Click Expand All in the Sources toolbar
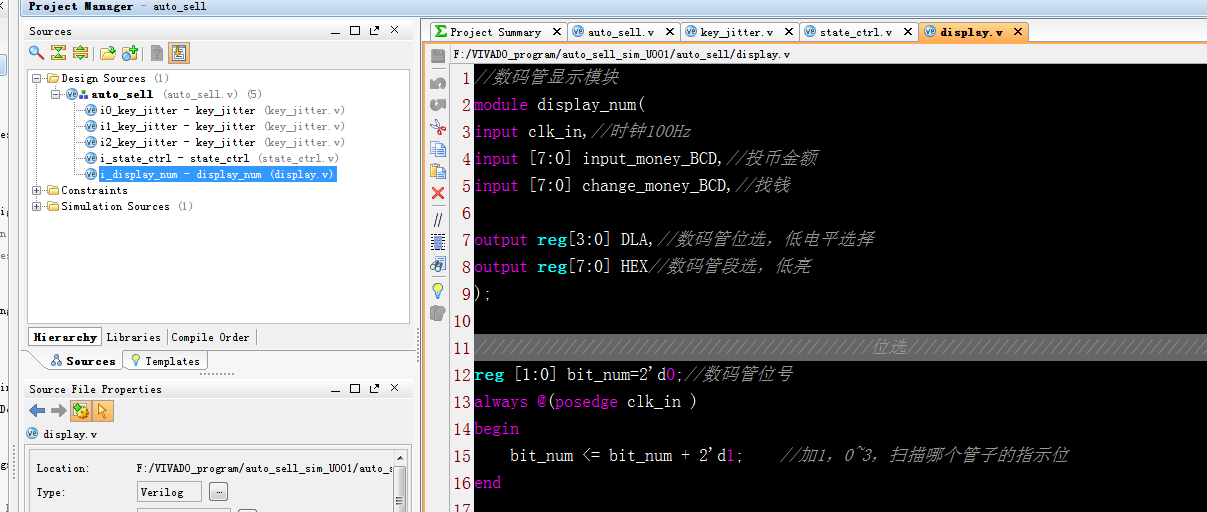 [80, 53]
